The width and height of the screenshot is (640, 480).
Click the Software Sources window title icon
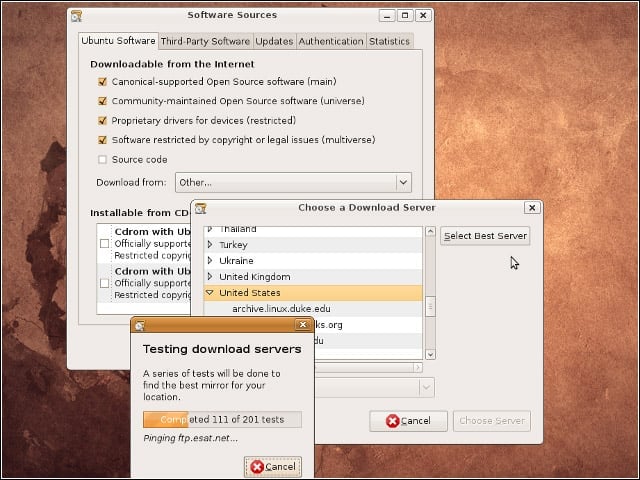pos(76,16)
